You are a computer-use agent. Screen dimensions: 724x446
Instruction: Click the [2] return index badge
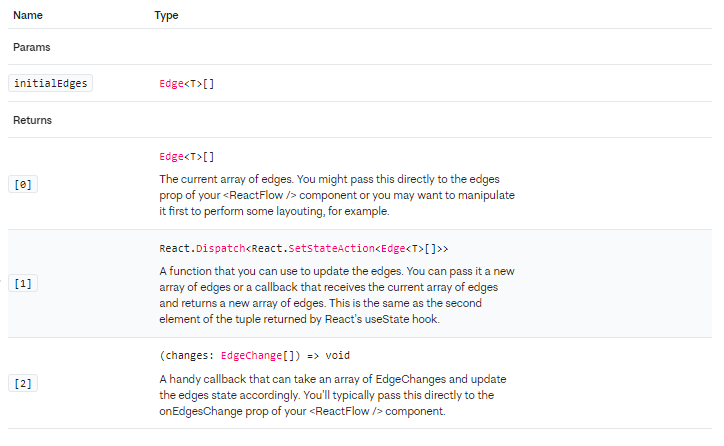coord(23,384)
